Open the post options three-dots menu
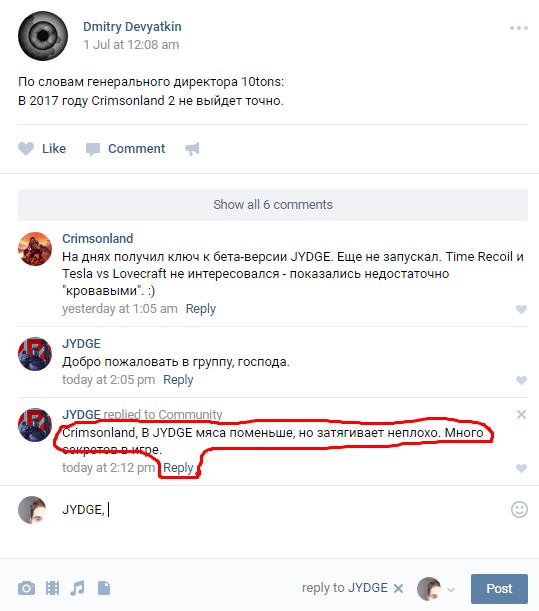Screen dimensions: 539x611 pyautogui.click(x=519, y=28)
